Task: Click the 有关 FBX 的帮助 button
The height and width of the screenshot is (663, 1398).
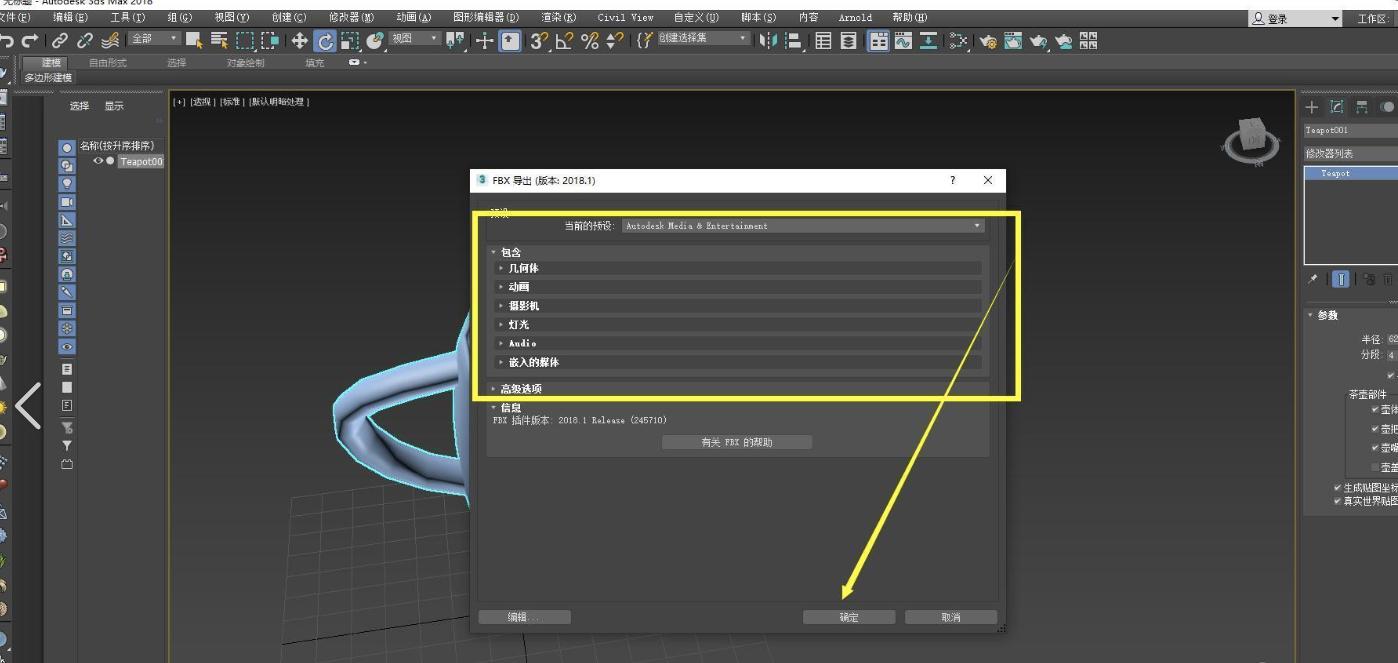Action: (x=736, y=442)
